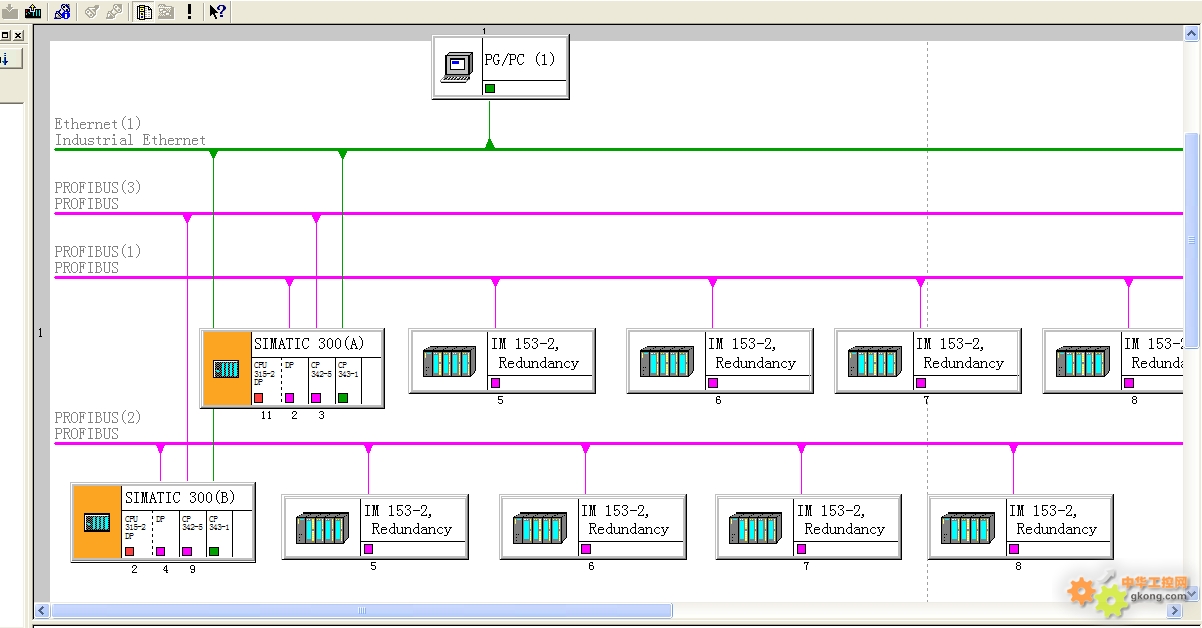Select rack icon of PROFIBUS(1) IM 153-2 address 6
The height and width of the screenshot is (628, 1202).
(x=666, y=361)
